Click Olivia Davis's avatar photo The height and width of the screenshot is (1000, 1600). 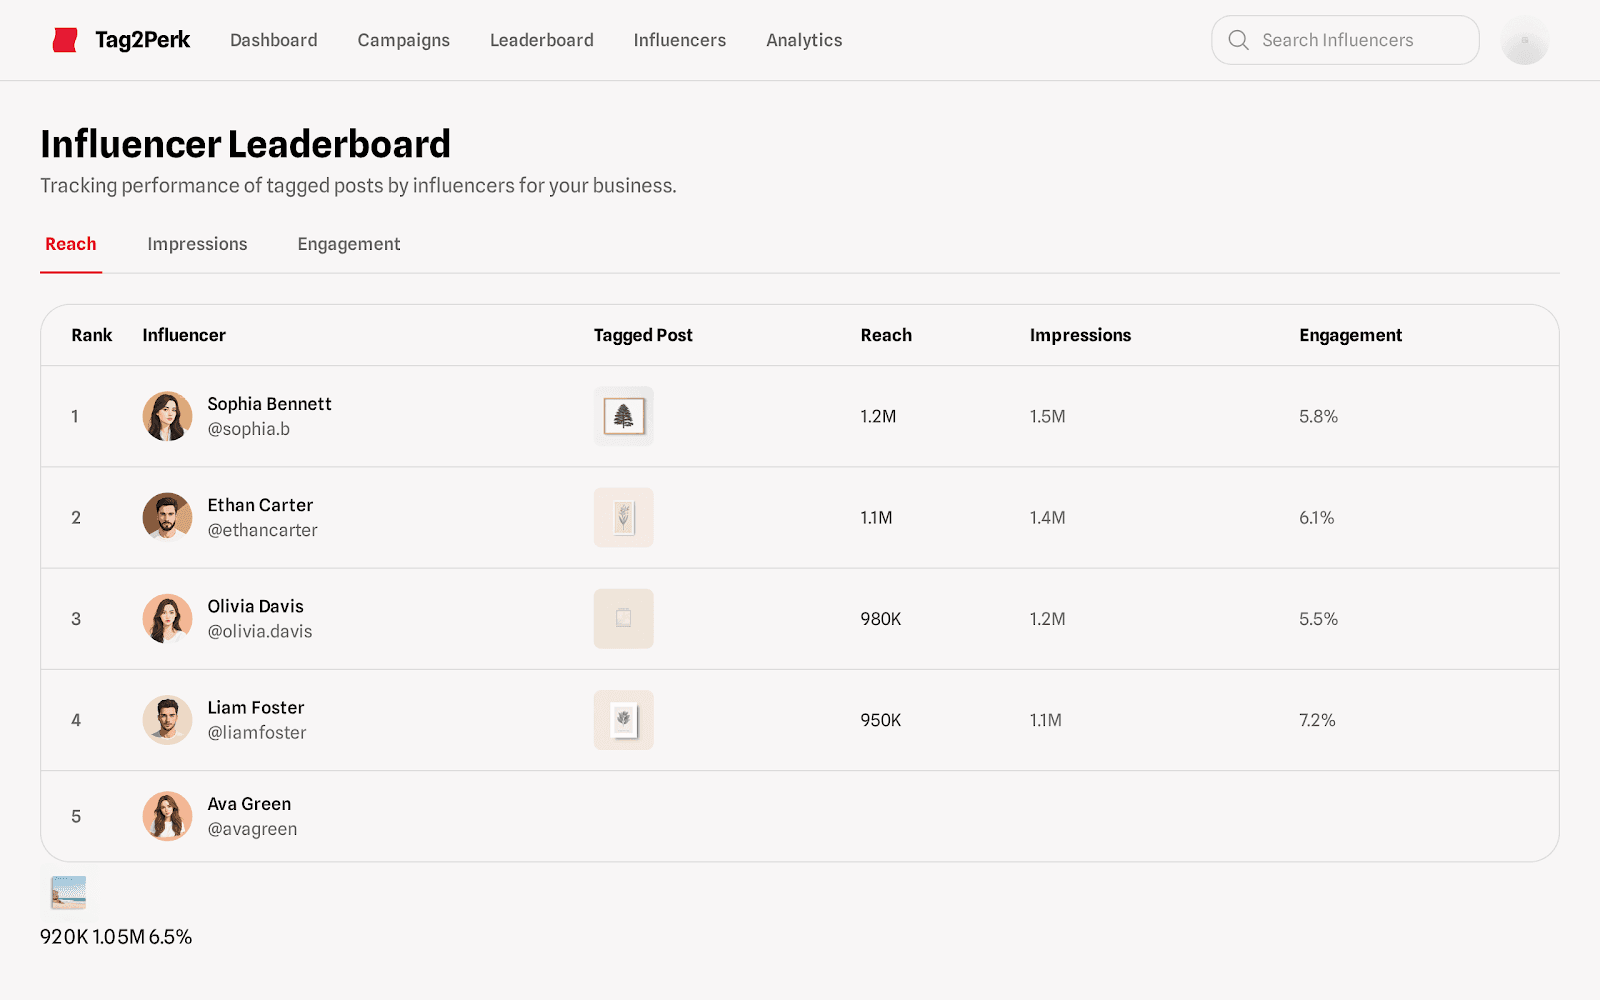(167, 618)
